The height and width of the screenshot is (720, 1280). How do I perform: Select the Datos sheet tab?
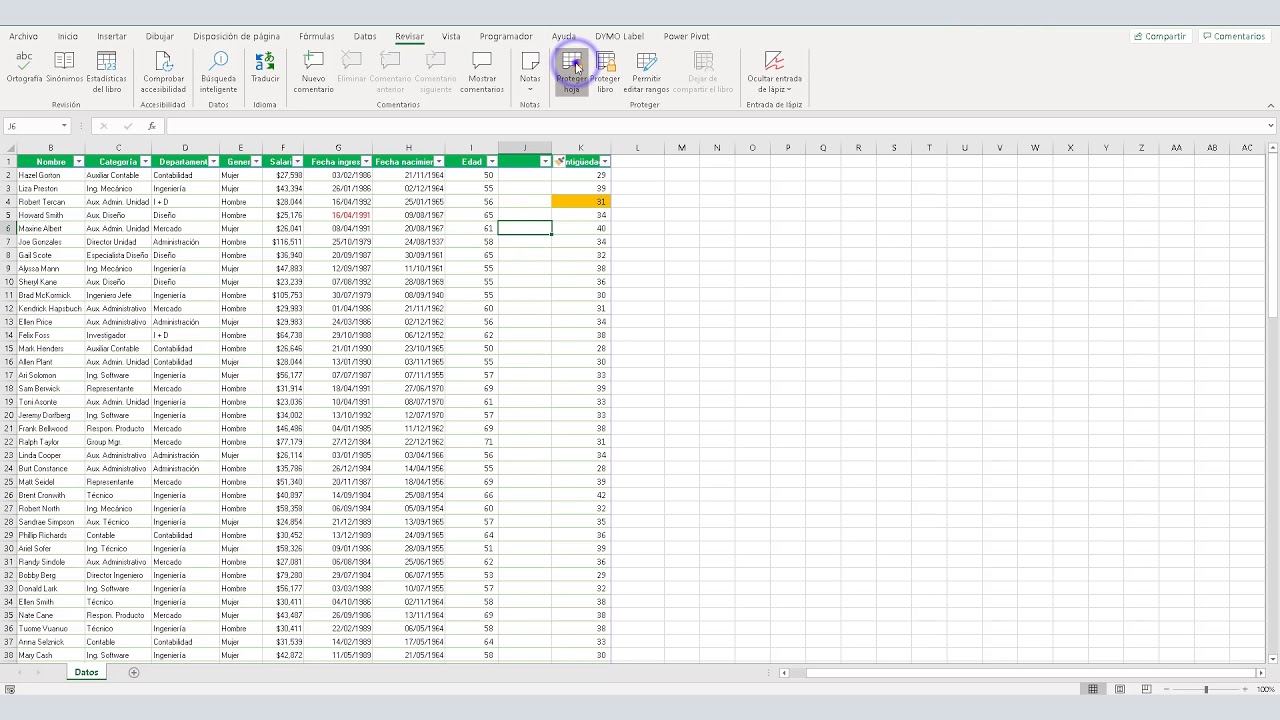pyautogui.click(x=87, y=673)
